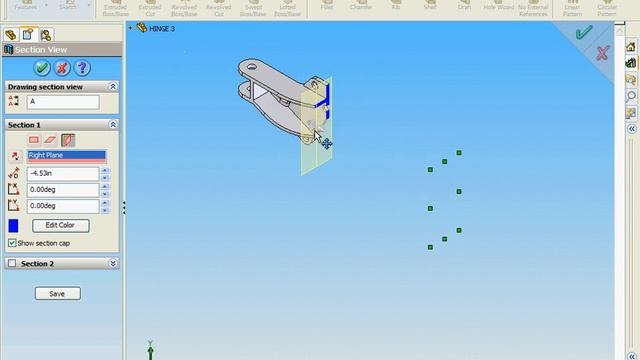Open the Features toolbar tab

[x=26, y=6]
